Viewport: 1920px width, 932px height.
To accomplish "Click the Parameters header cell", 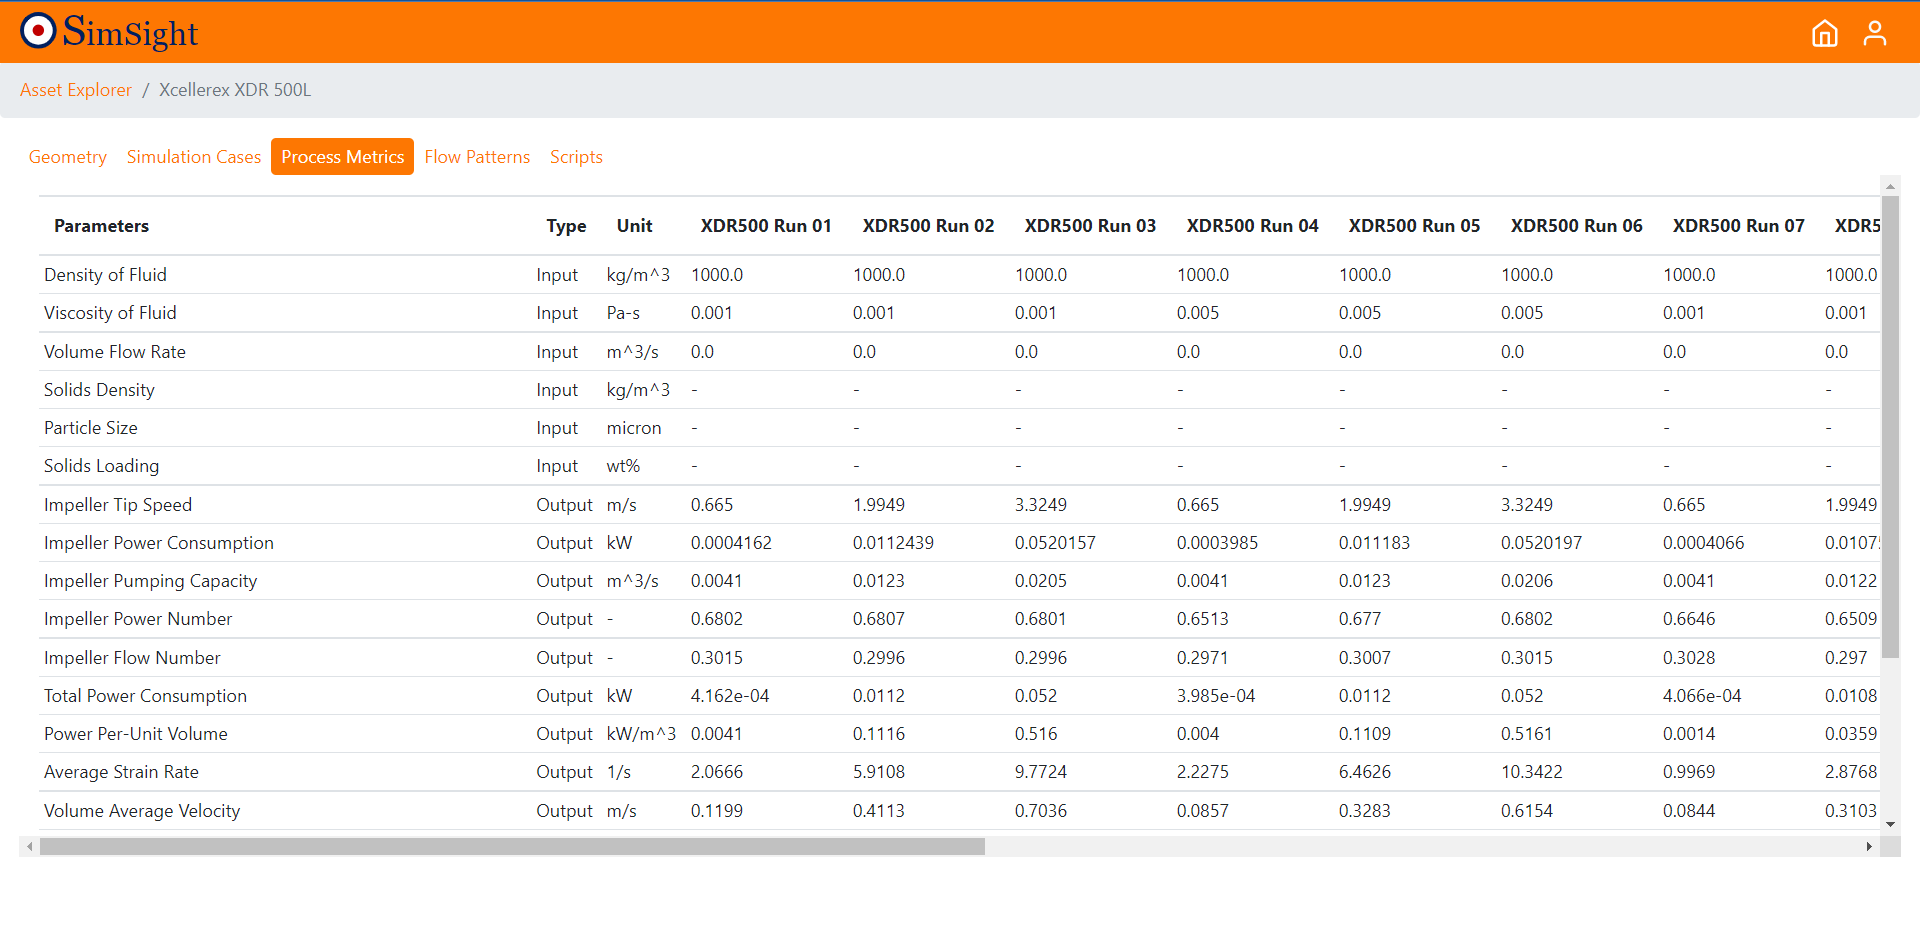I will point(101,225).
